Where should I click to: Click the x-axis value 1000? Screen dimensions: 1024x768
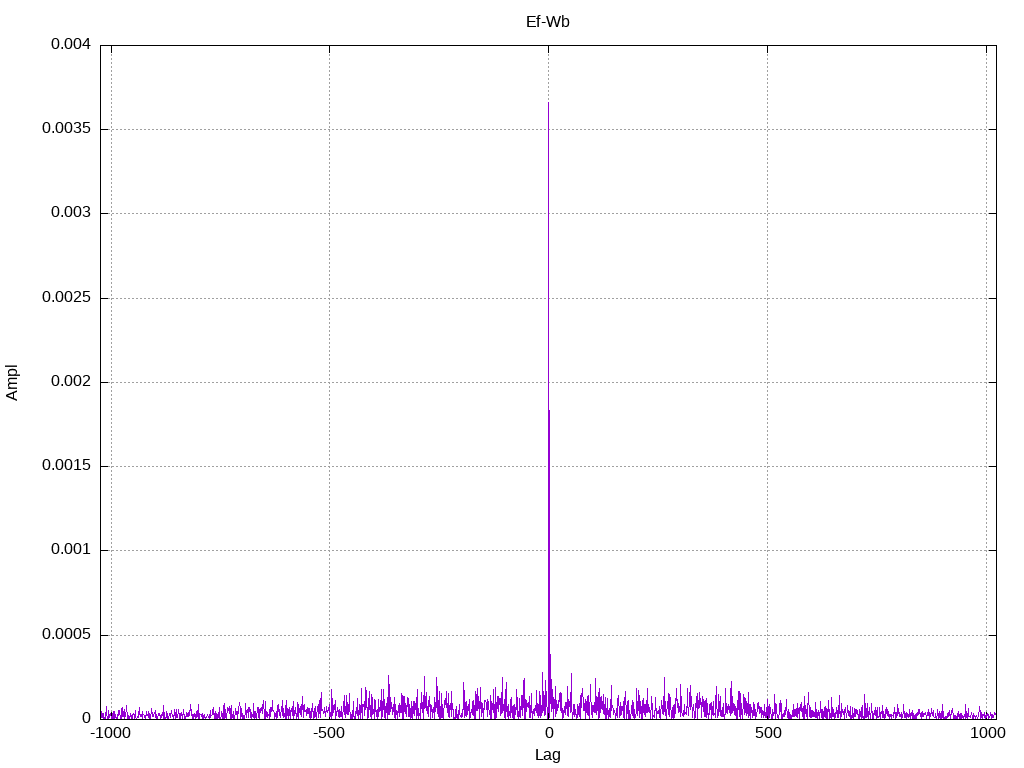tap(987, 733)
